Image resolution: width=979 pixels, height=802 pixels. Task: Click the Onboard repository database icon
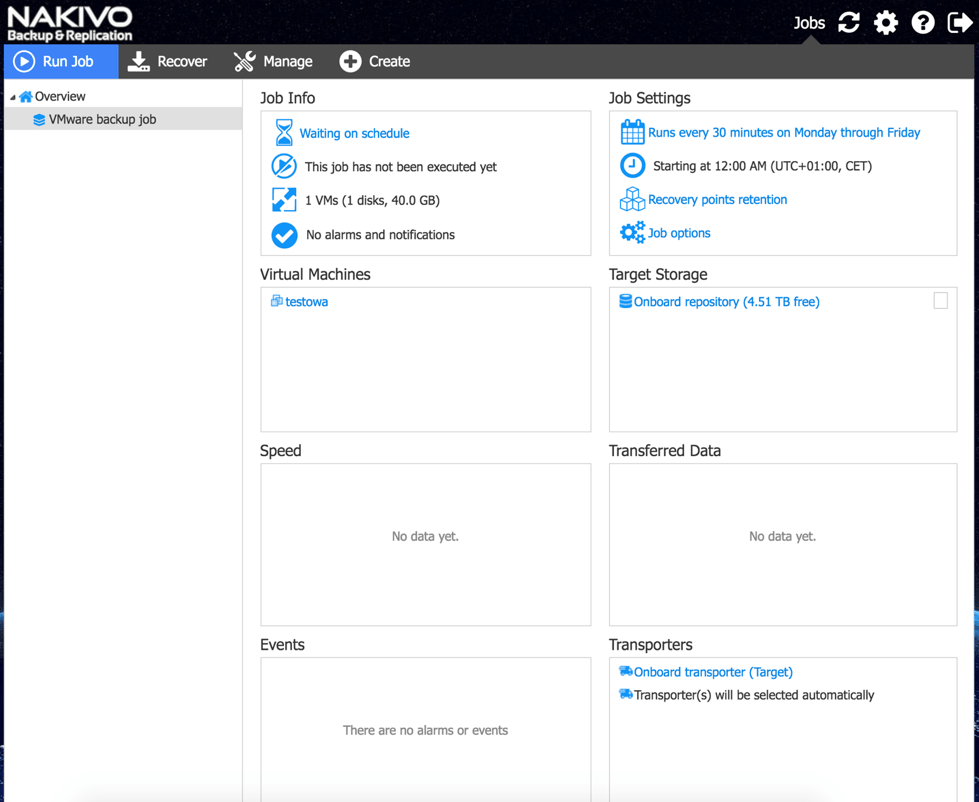[x=625, y=301]
